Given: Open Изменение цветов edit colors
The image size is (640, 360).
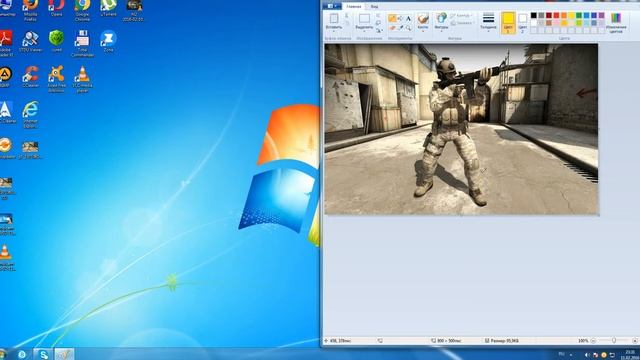Looking at the screenshot, I should click(616, 22).
